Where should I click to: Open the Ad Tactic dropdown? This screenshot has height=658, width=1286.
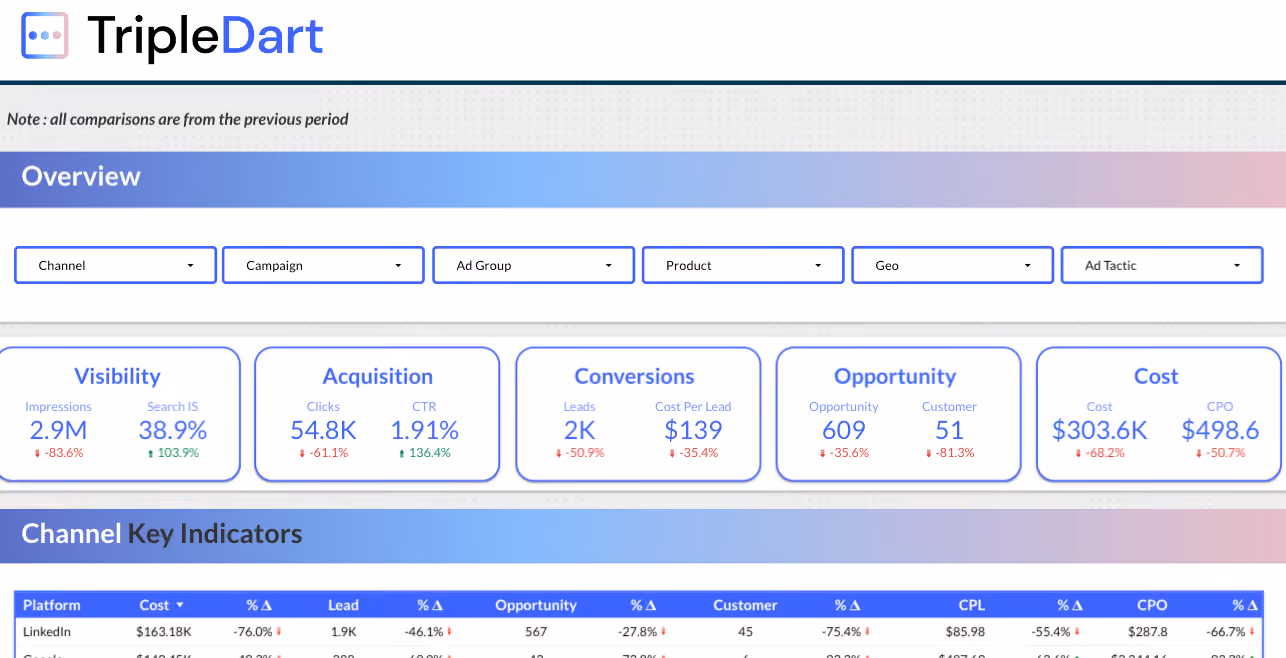pyautogui.click(x=1162, y=266)
